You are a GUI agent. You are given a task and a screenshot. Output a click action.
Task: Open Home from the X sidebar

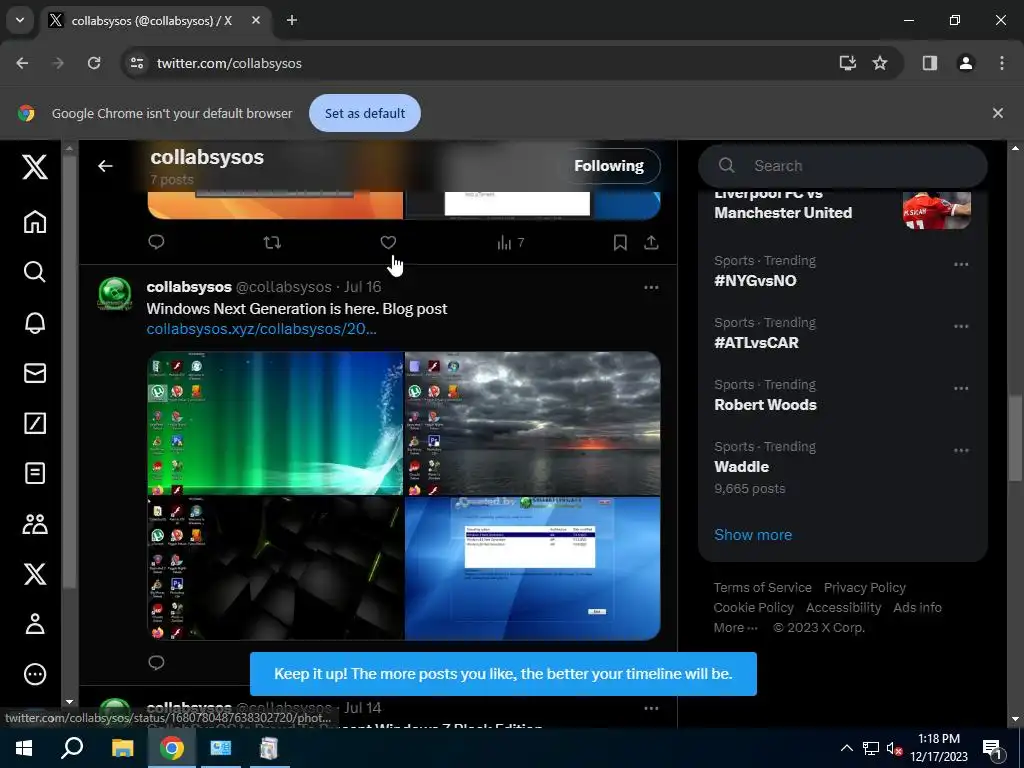35,222
